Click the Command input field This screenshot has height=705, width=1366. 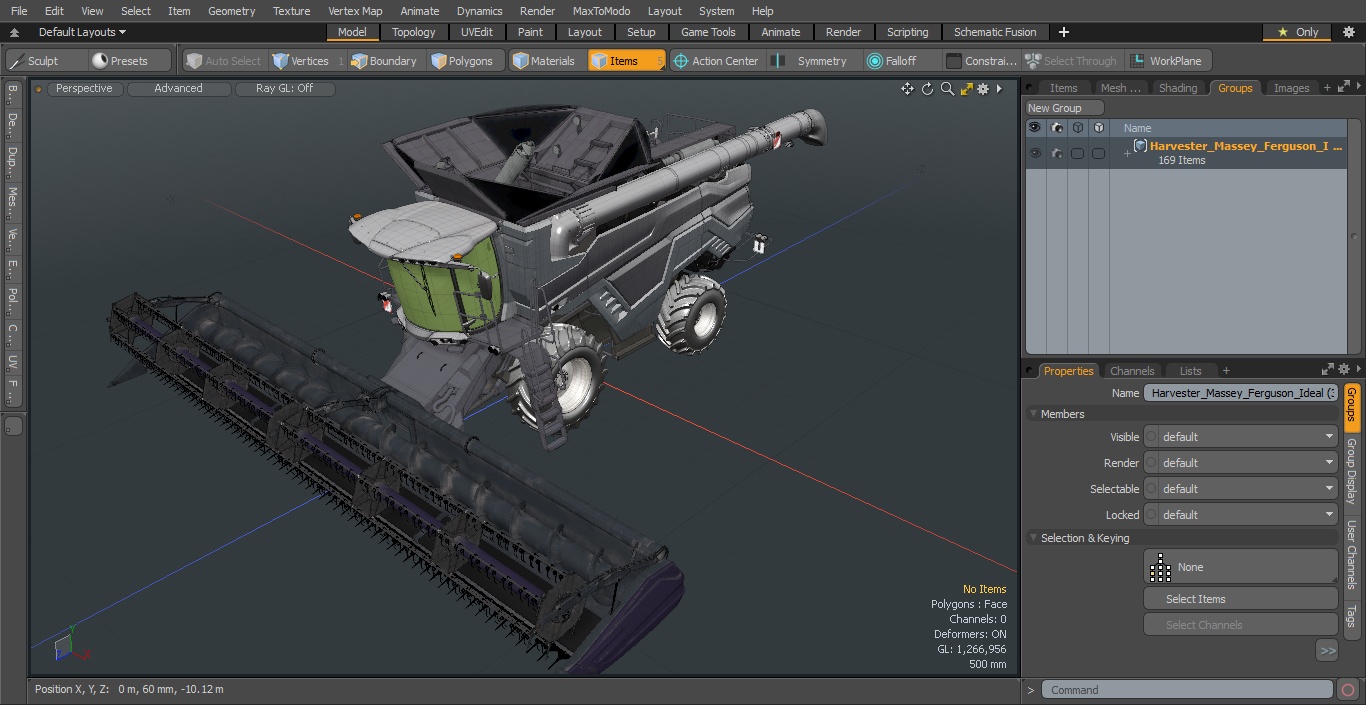1186,690
